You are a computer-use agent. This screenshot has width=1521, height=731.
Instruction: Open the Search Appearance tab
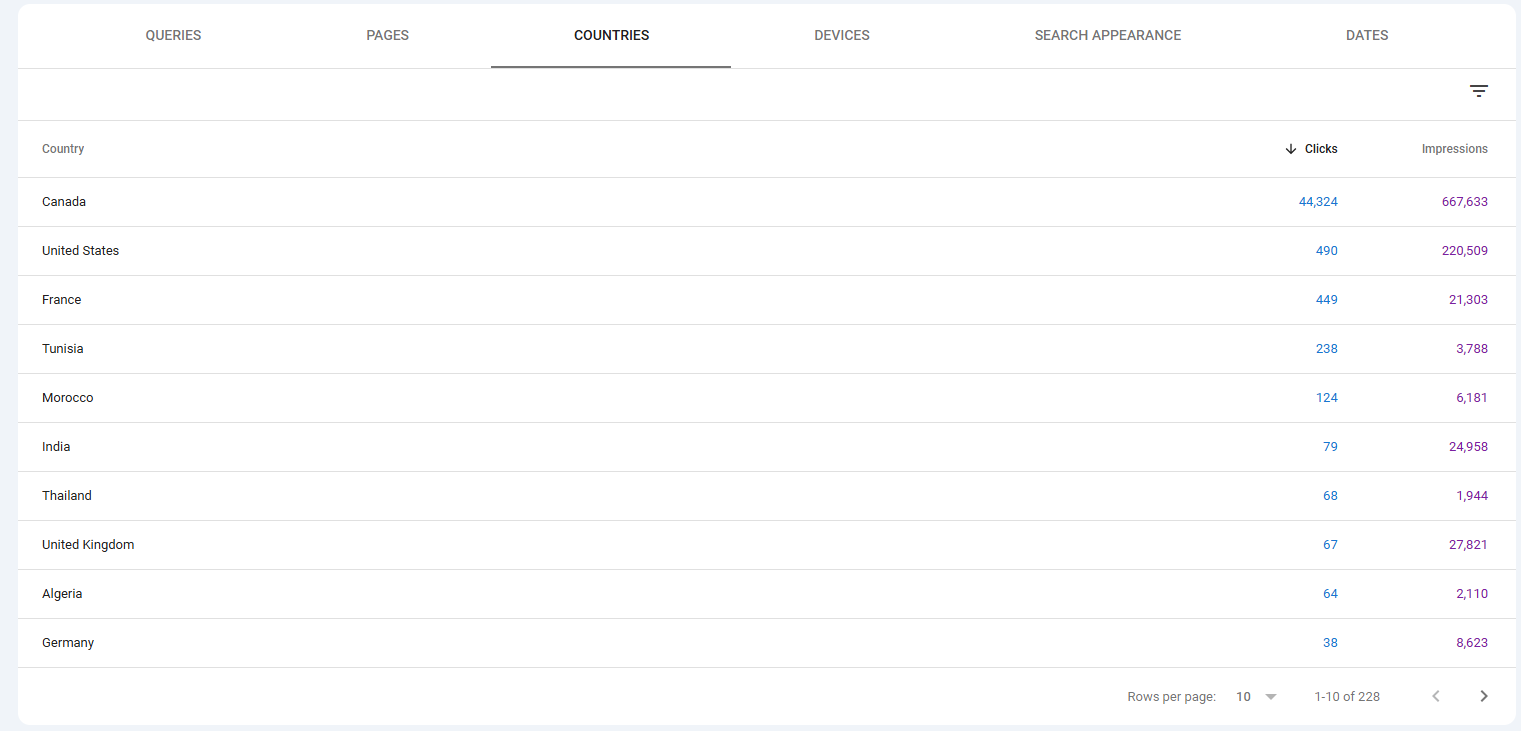[x=1107, y=35]
